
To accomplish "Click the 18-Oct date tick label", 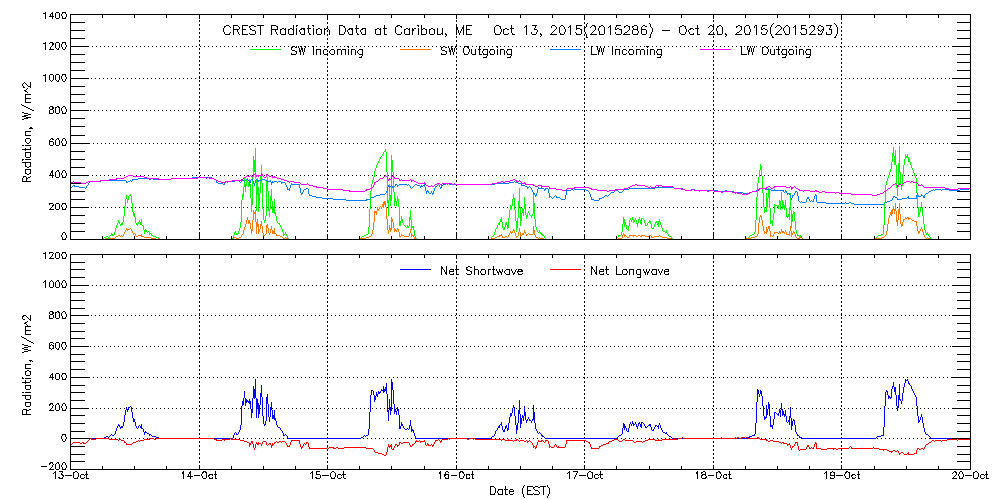I will pyautogui.click(x=713, y=477).
